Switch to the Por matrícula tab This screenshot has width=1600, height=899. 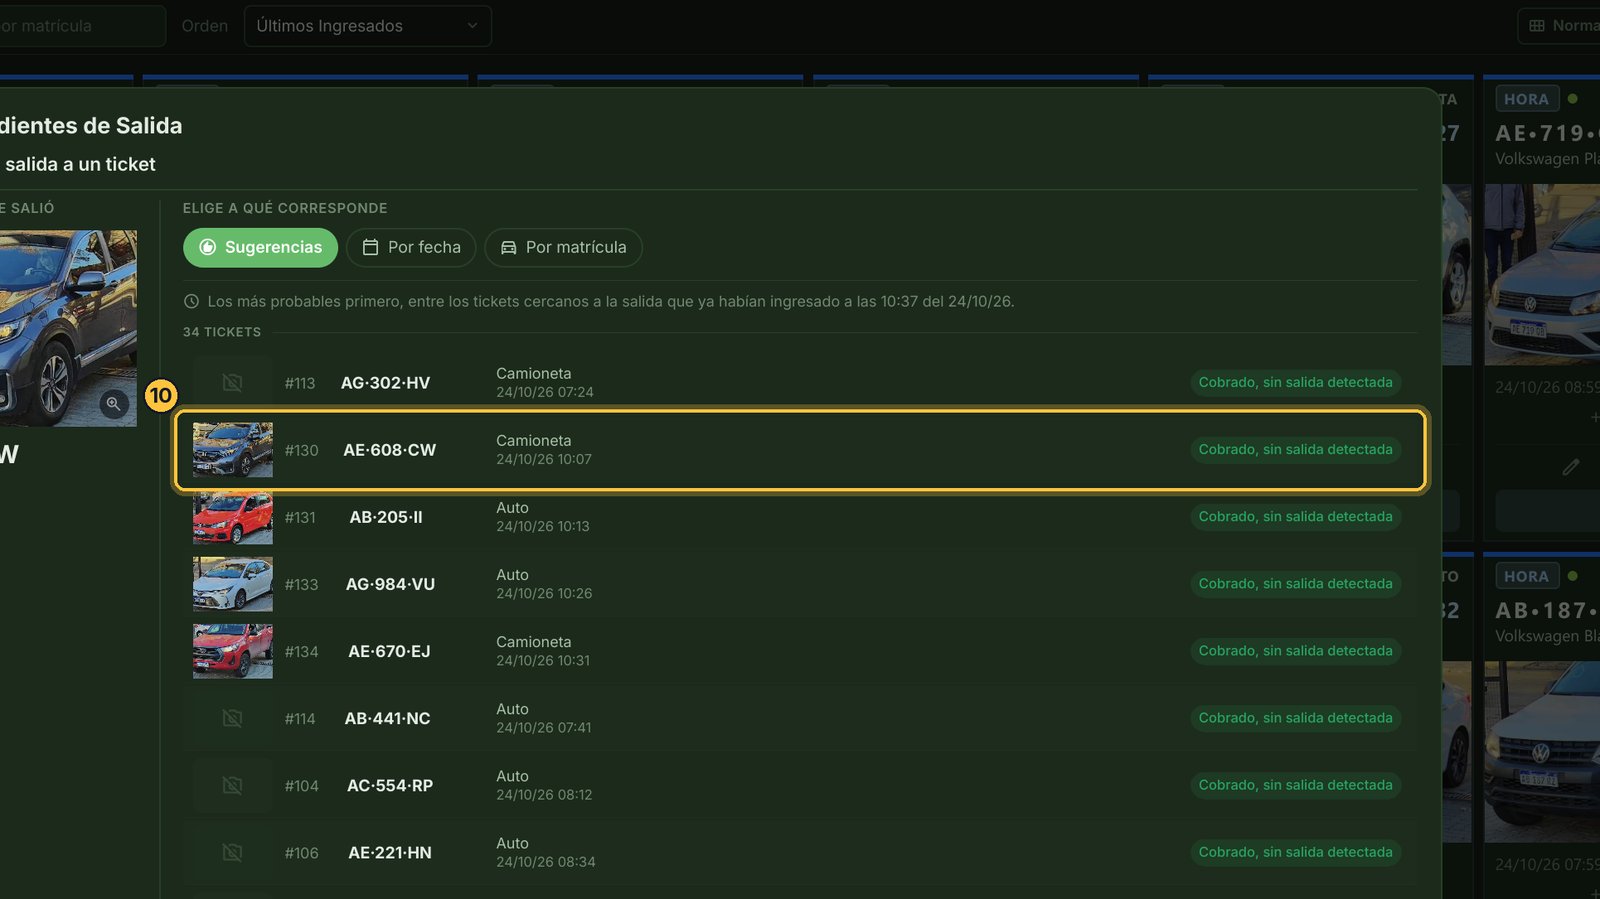click(563, 247)
